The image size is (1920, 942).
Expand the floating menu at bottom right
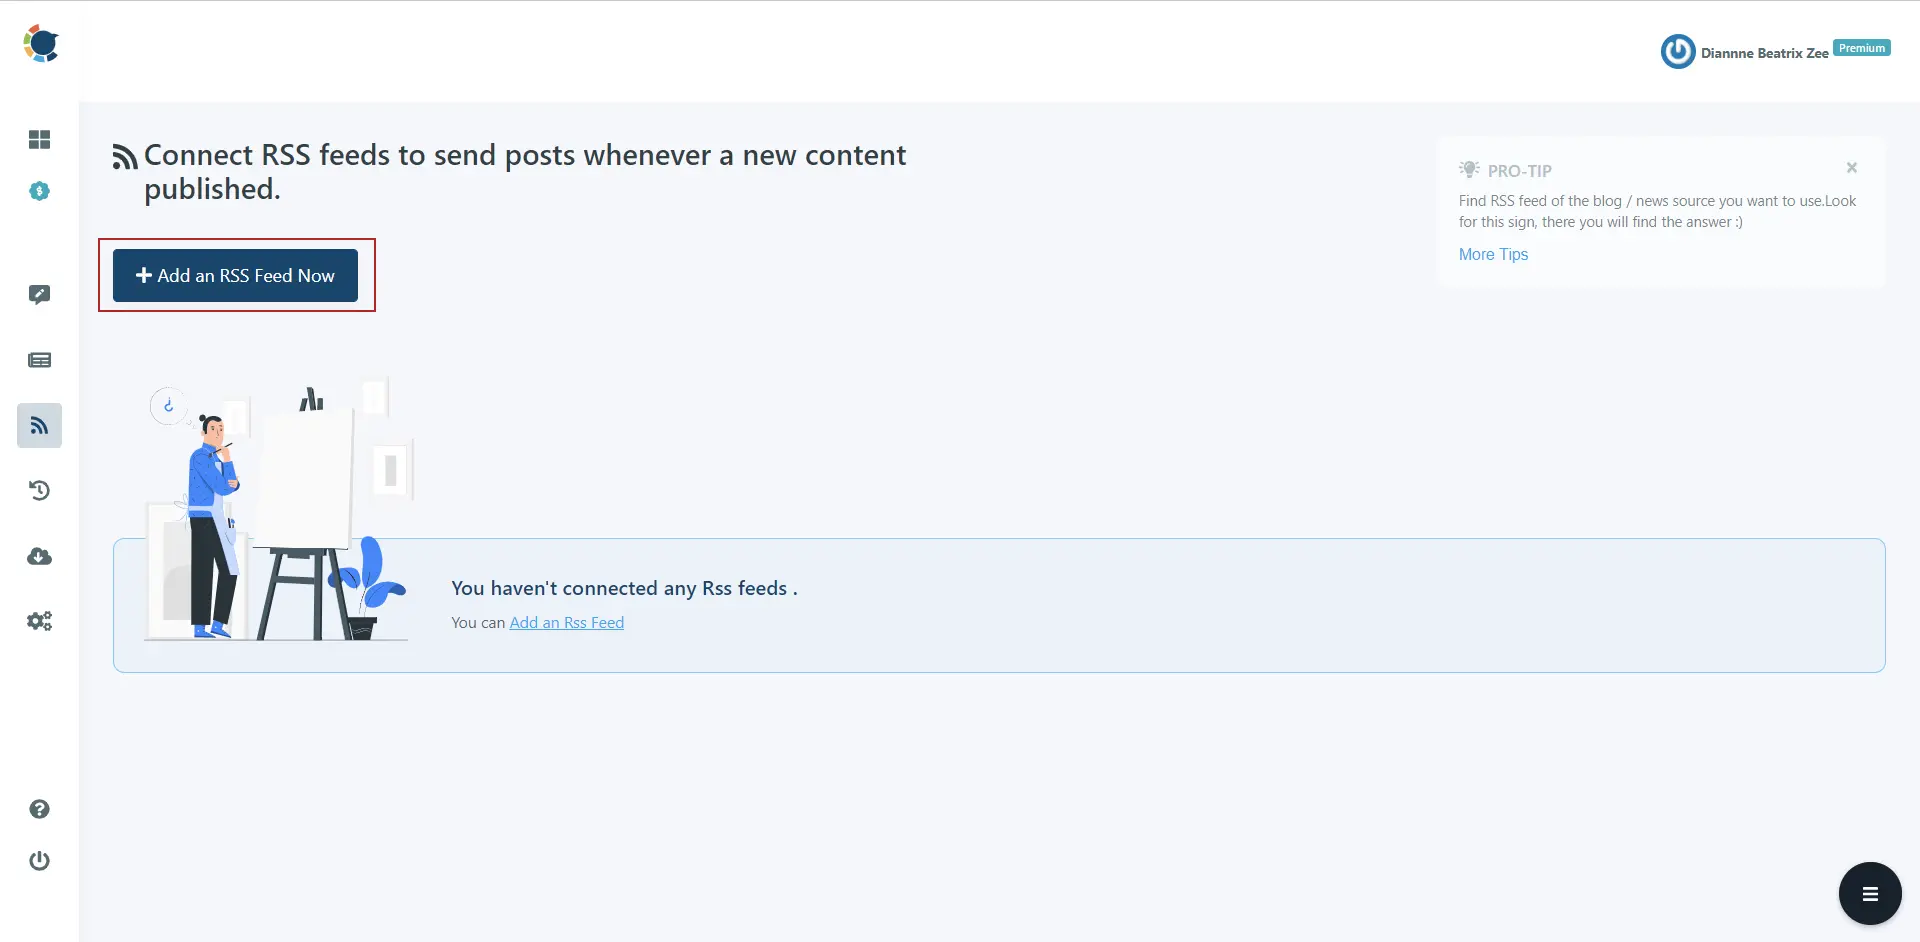1870,893
